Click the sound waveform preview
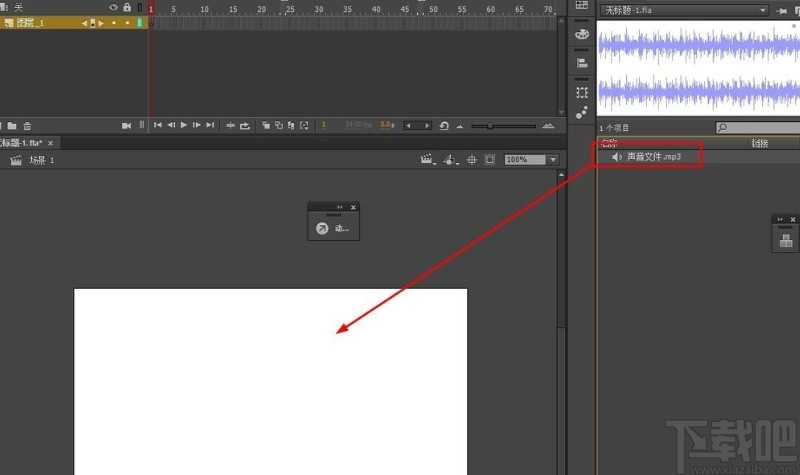The height and width of the screenshot is (475, 800). click(x=698, y=68)
